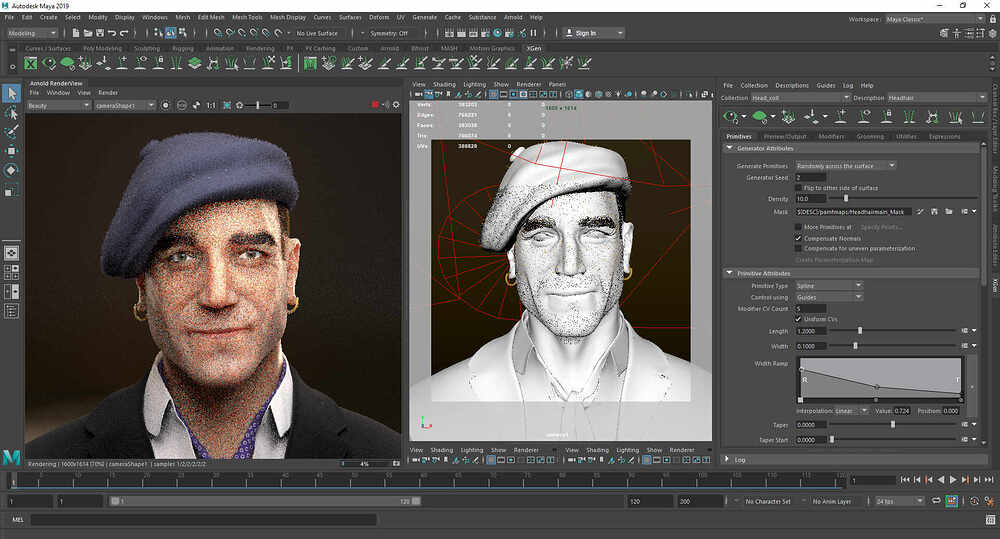Viewport: 1000px width, 539px height.
Task: Open the Description Headhair dropdown
Action: 937,98
